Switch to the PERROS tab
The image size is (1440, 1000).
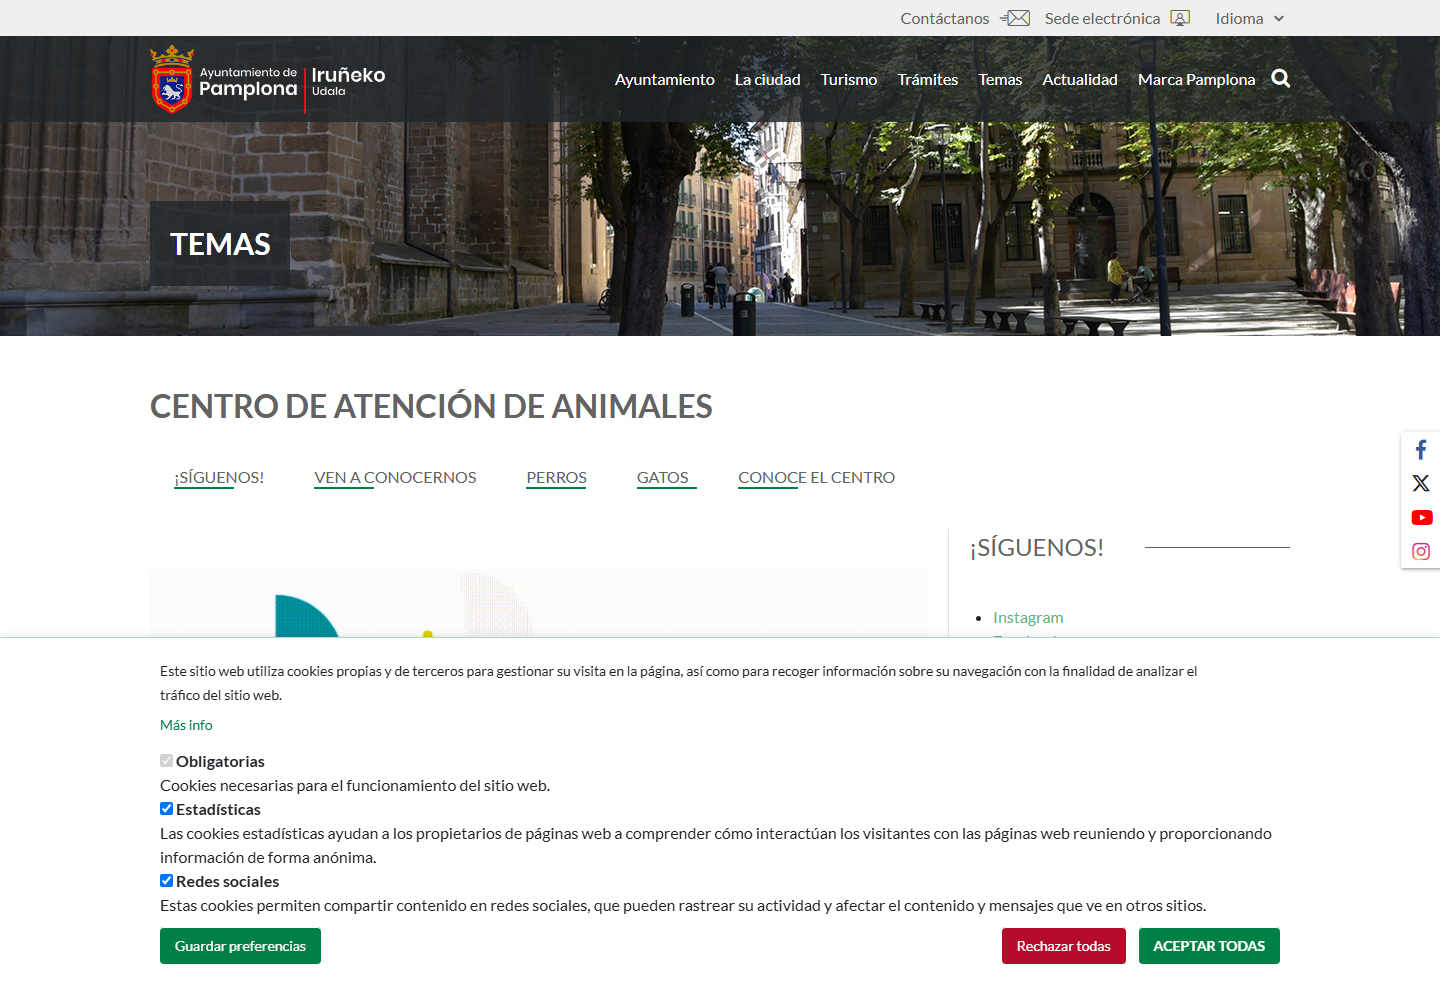click(557, 478)
